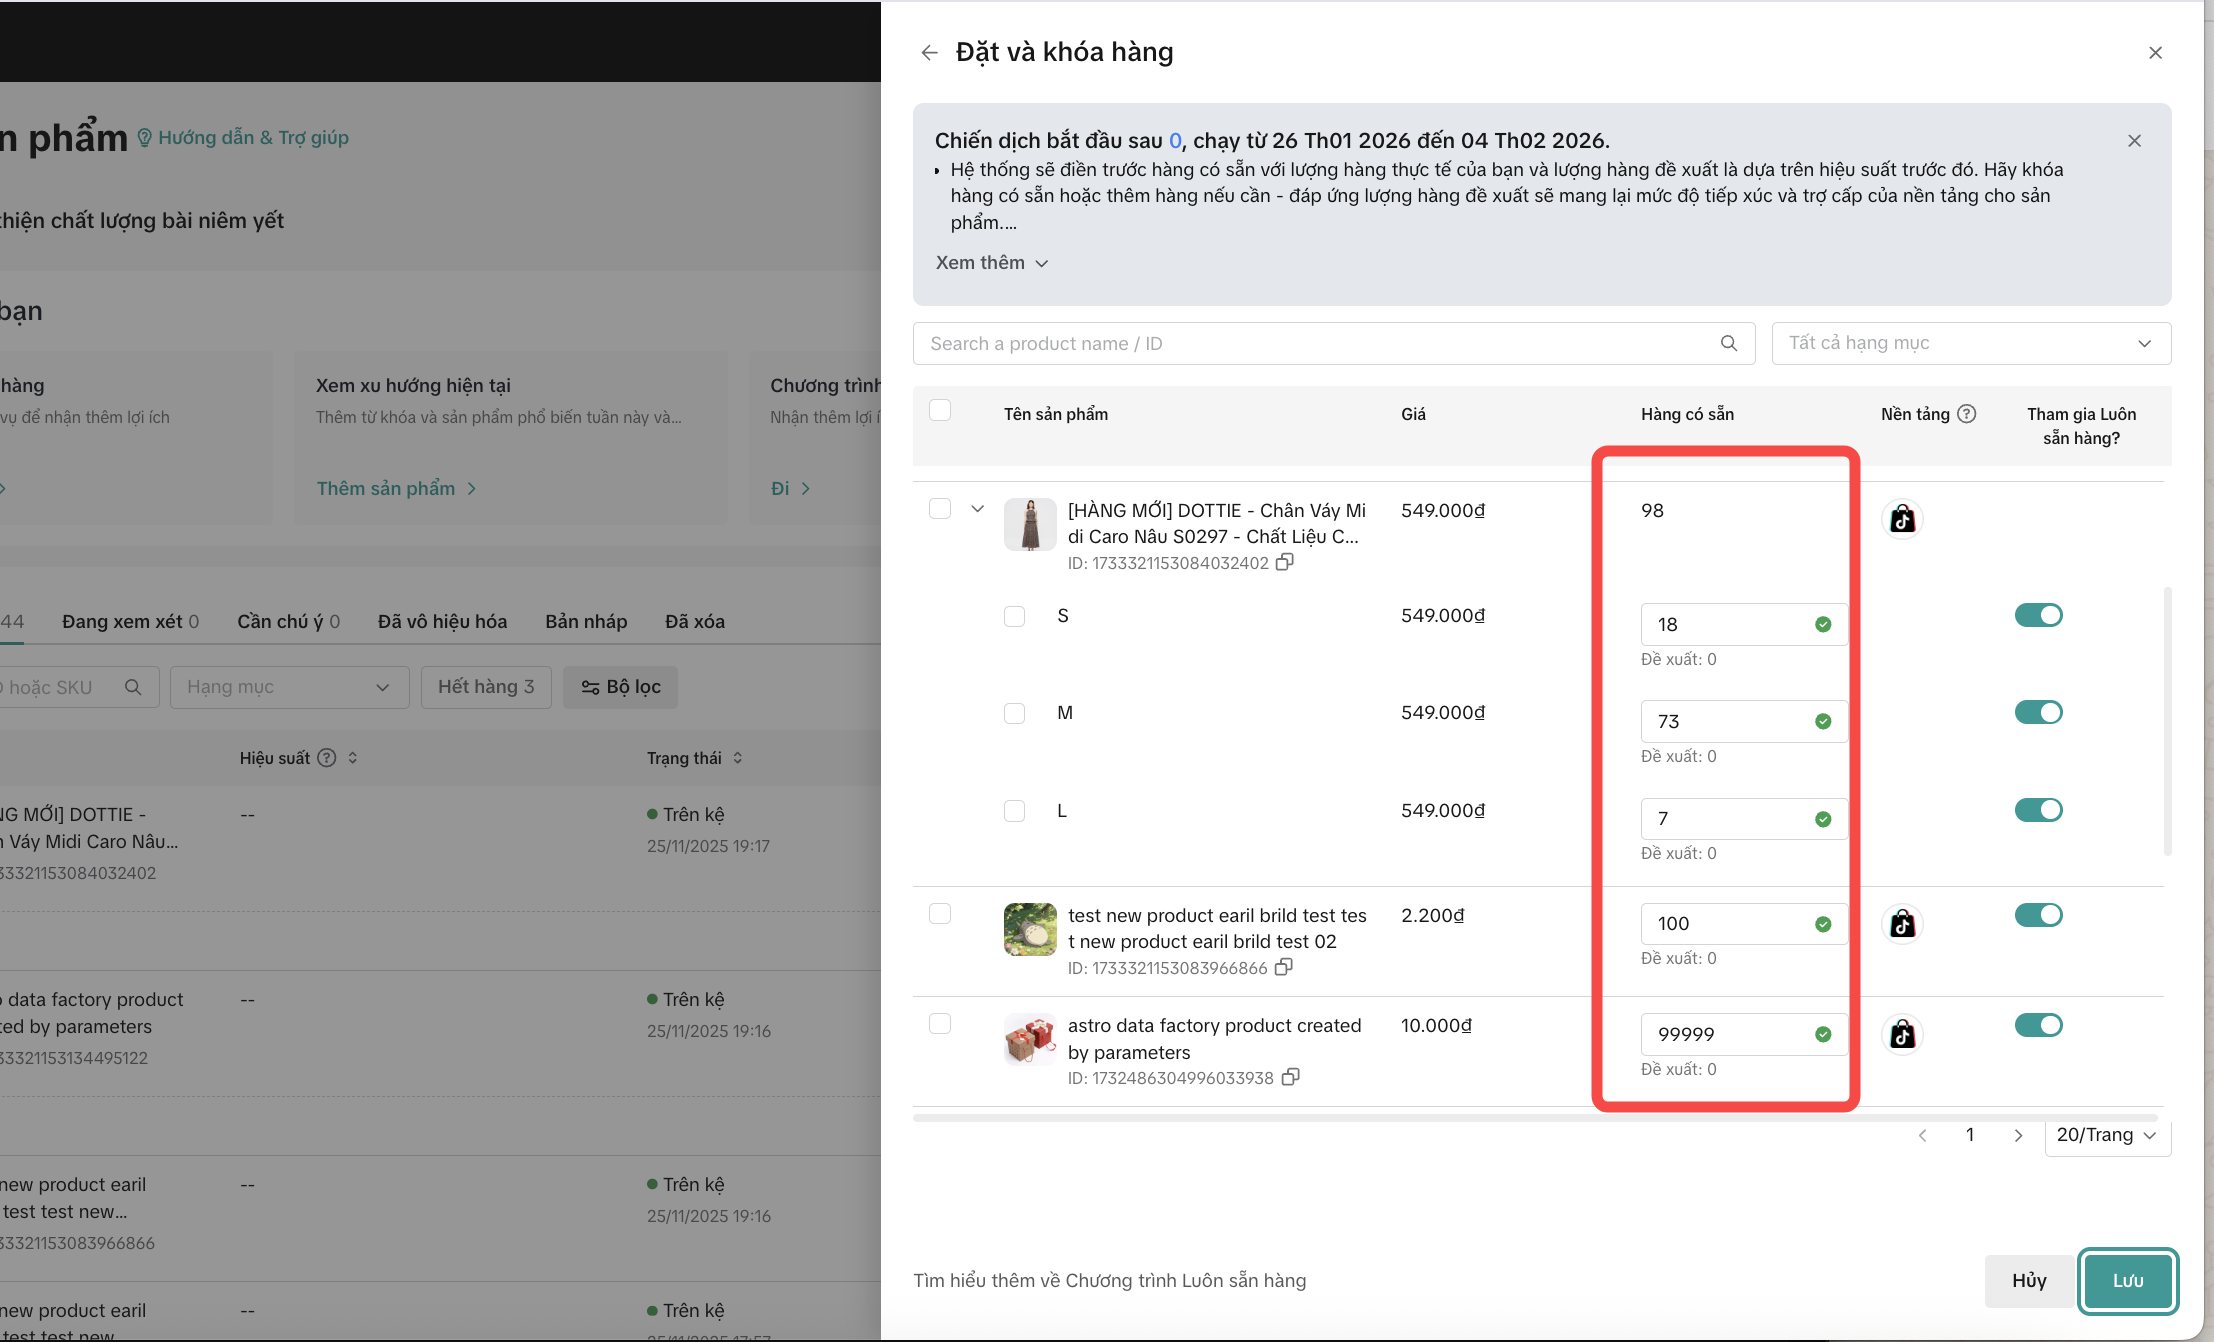Copy ID of DOTTIE Chân Váy product
Screen dimensions: 2214x1342
(1285, 562)
